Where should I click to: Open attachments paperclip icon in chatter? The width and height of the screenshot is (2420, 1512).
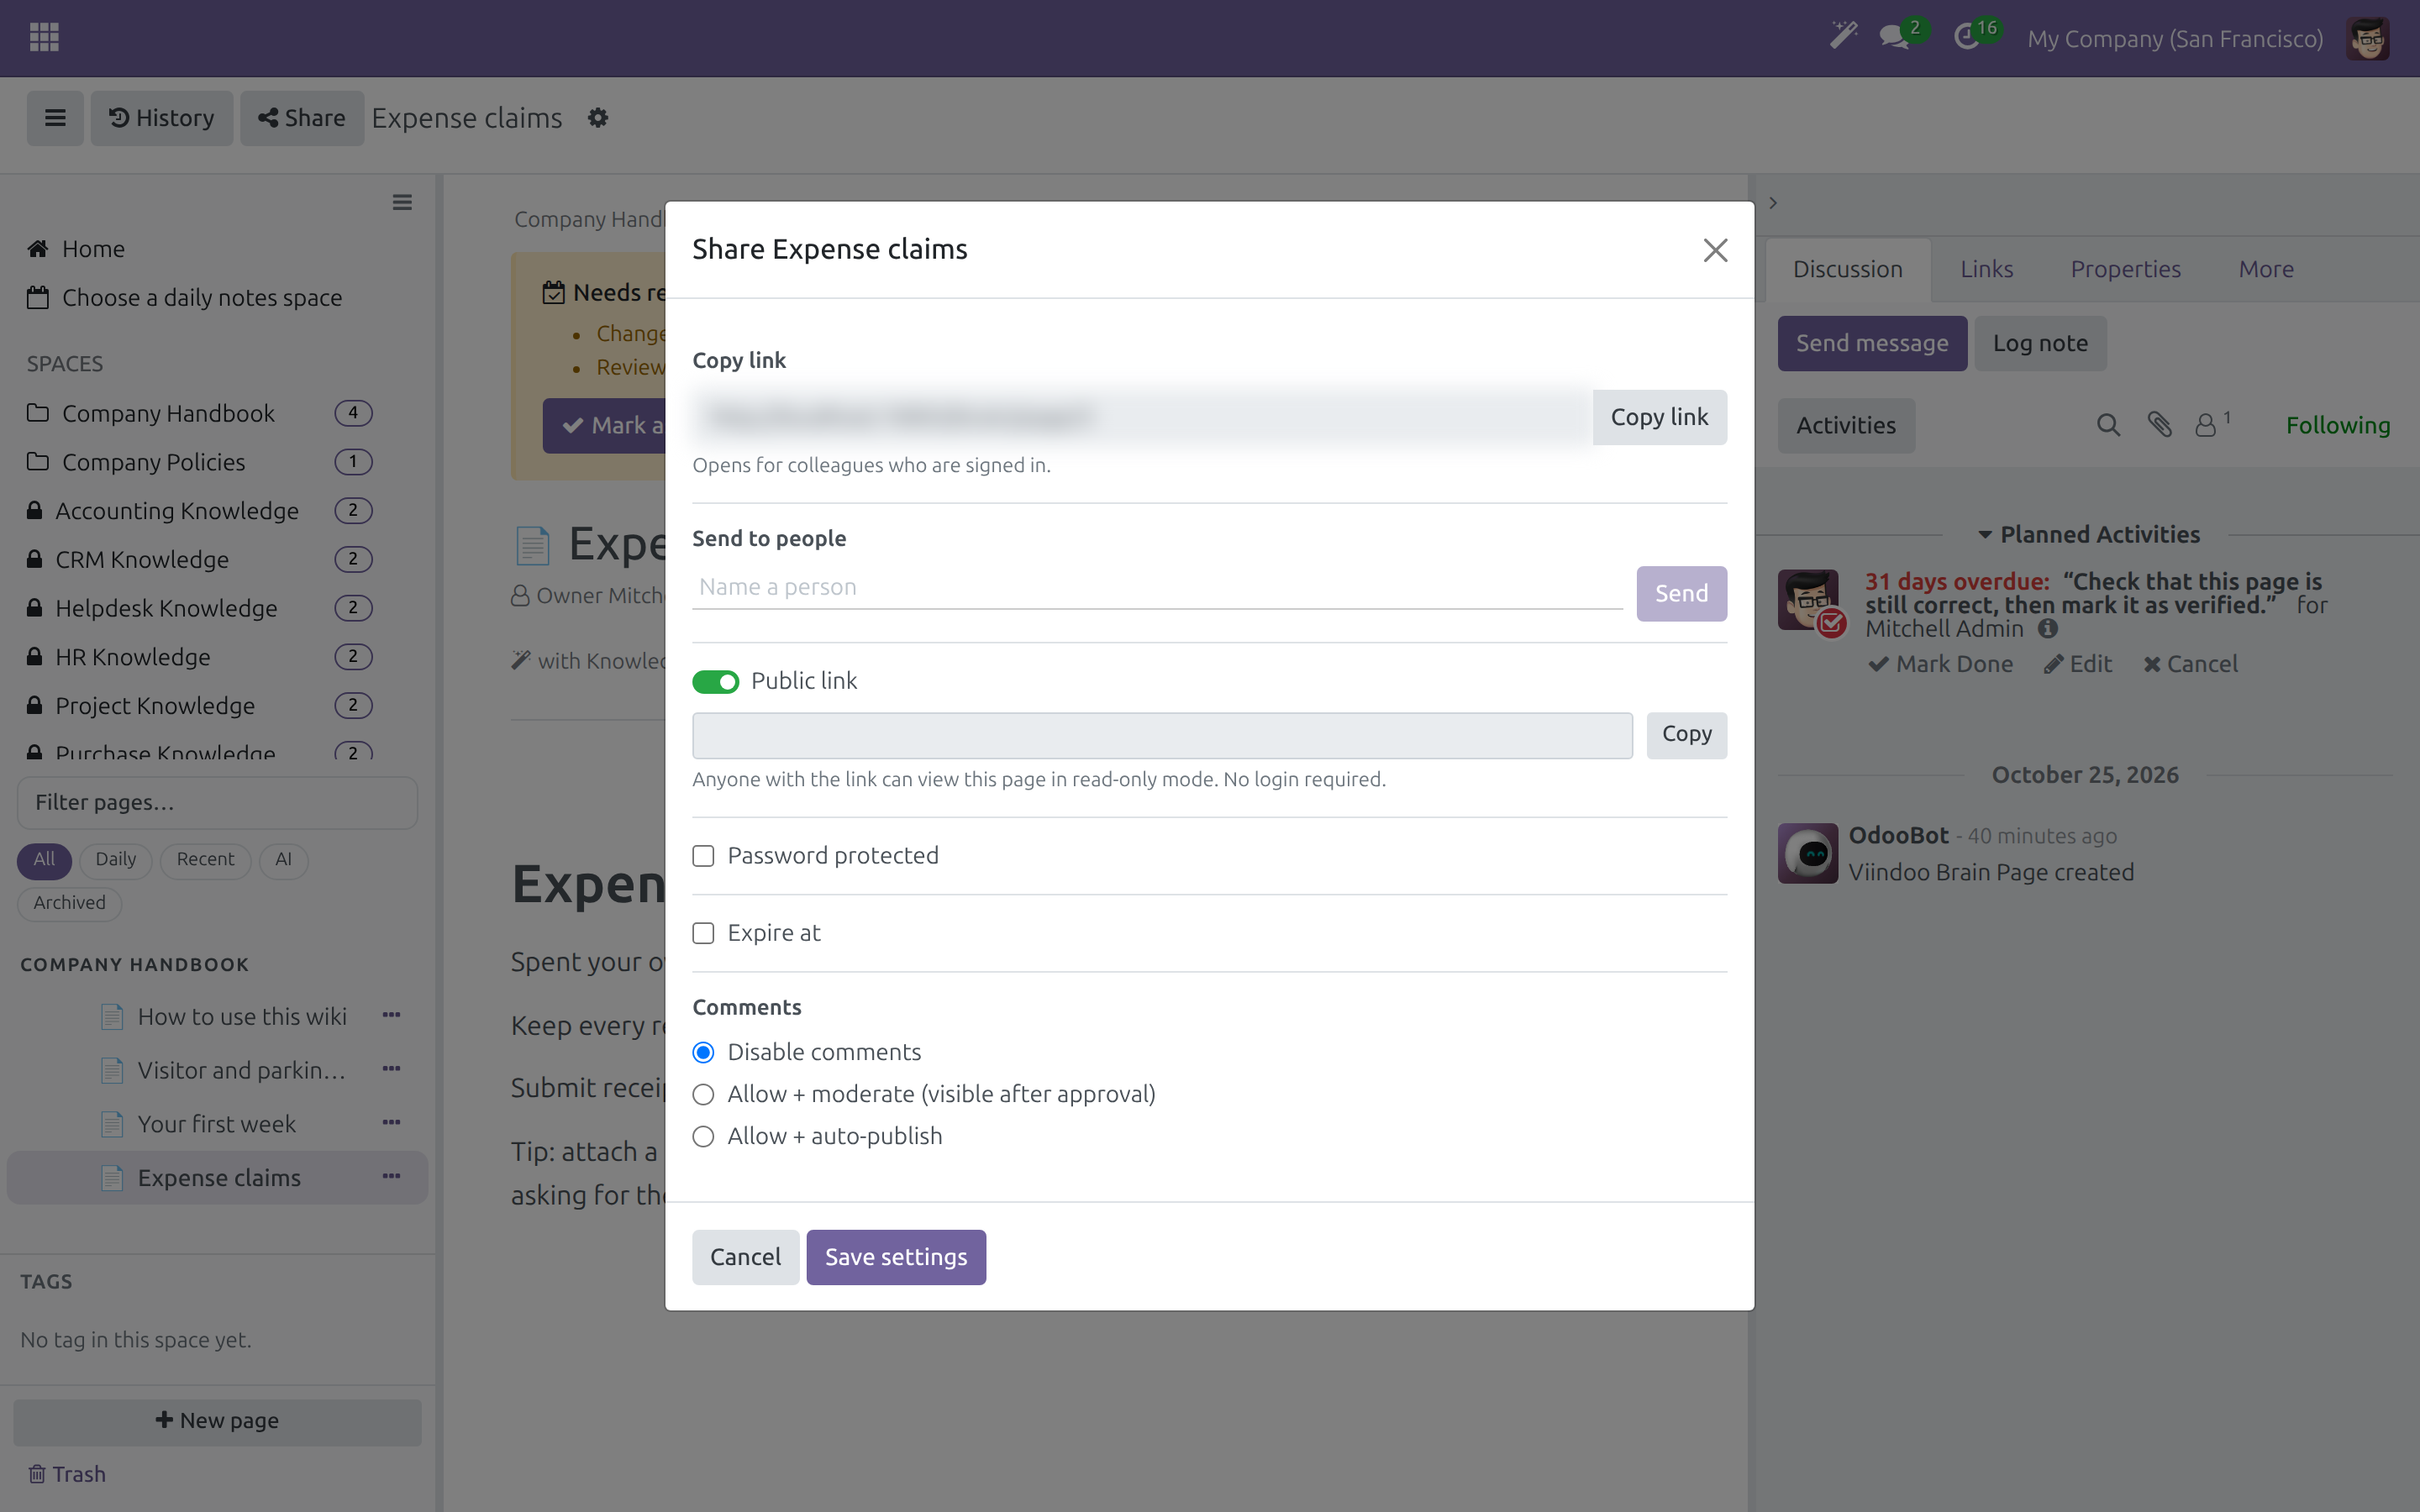pyautogui.click(x=2159, y=426)
